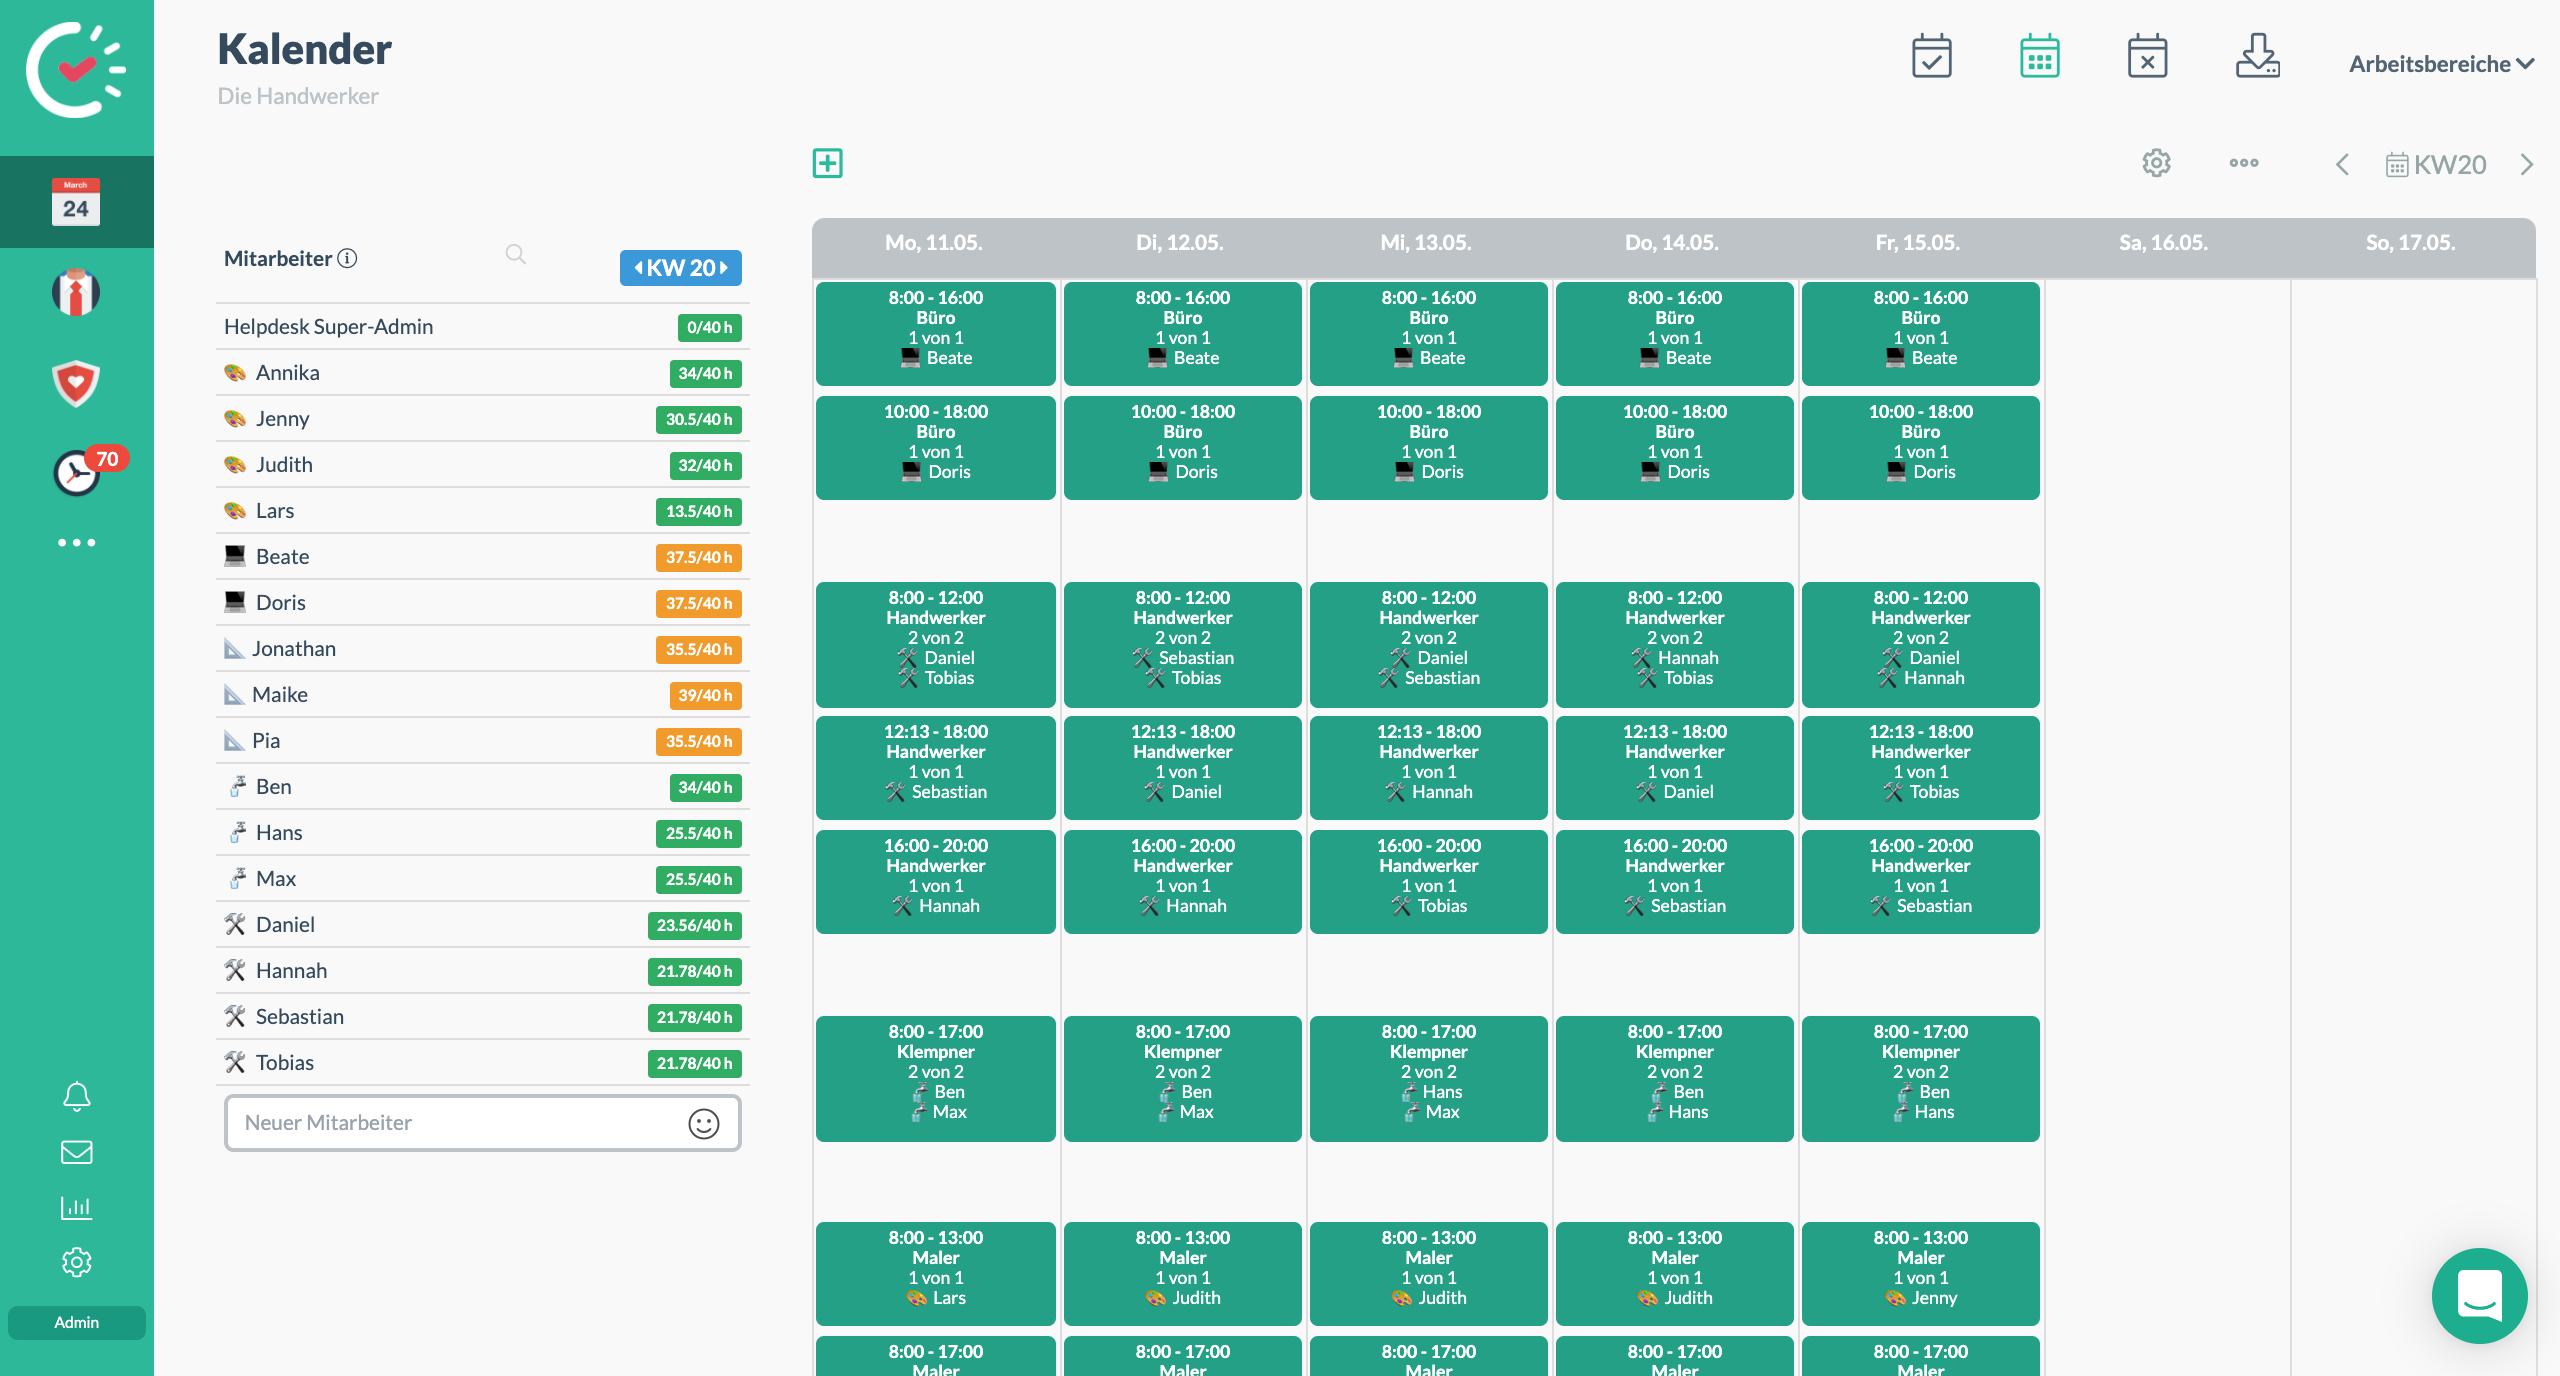Screen dimensions: 2560x1376
Task: Go to next week with right chevron
Action: tap(2527, 165)
